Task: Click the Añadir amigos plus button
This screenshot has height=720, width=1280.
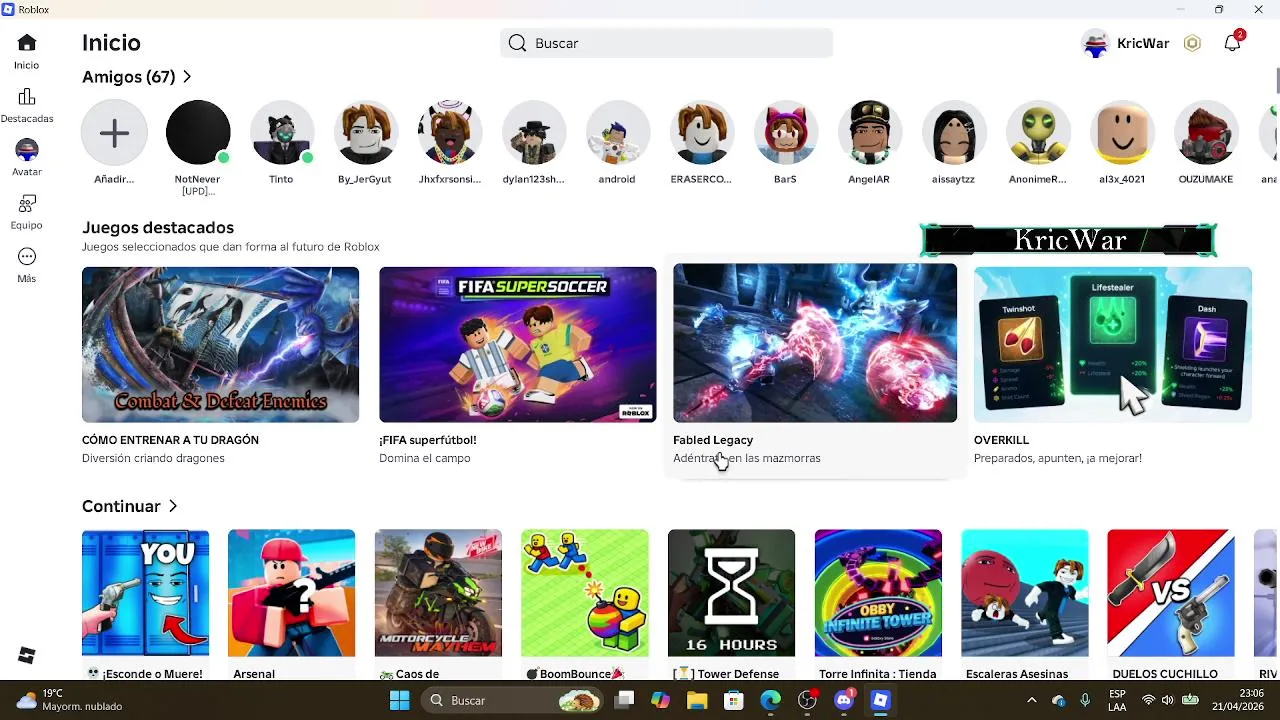Action: tap(114, 132)
